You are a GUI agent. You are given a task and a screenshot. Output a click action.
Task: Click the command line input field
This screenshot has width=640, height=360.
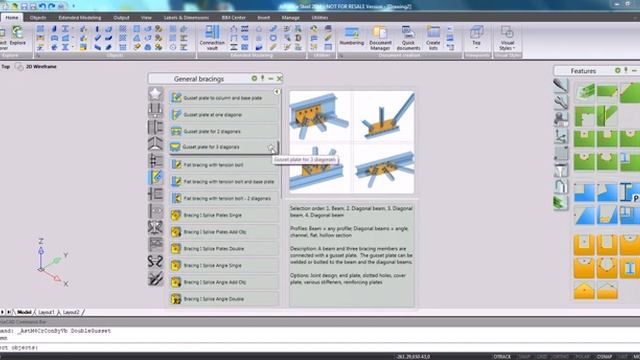point(320,348)
